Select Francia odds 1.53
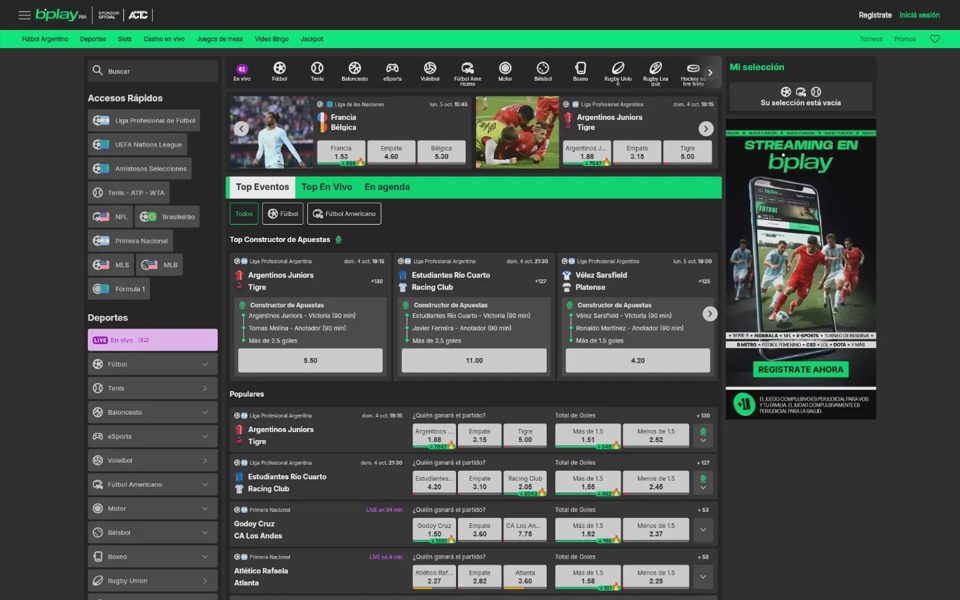Screen dimensions: 960x600 [341, 152]
